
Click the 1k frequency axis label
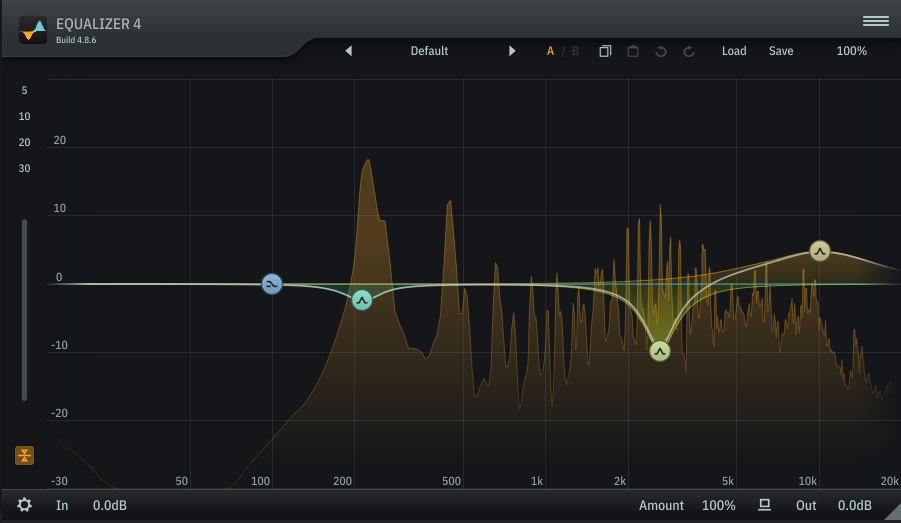pyautogui.click(x=537, y=481)
